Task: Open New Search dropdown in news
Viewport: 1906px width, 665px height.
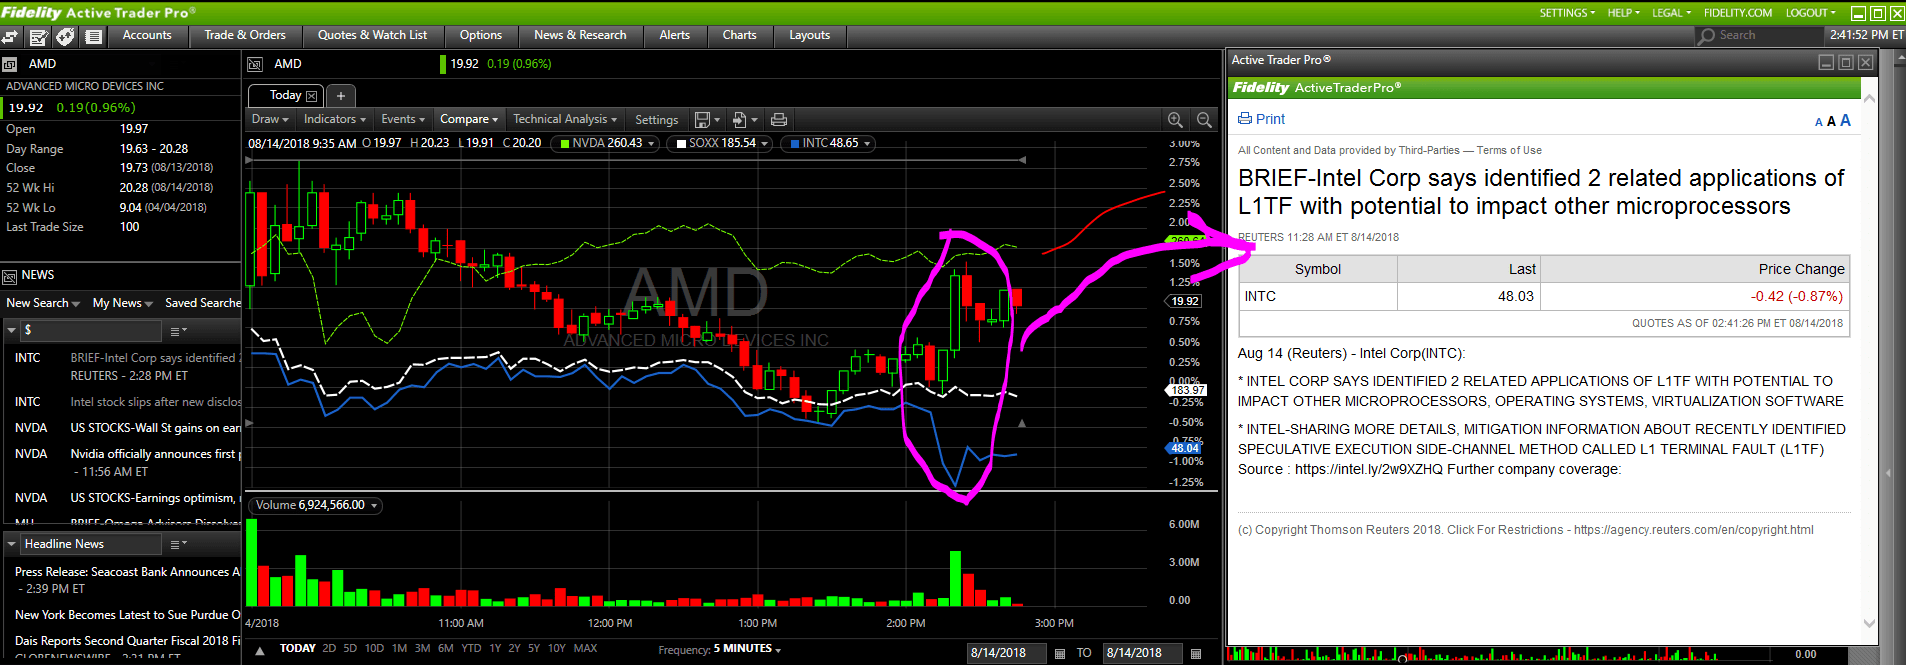Action: (x=43, y=303)
